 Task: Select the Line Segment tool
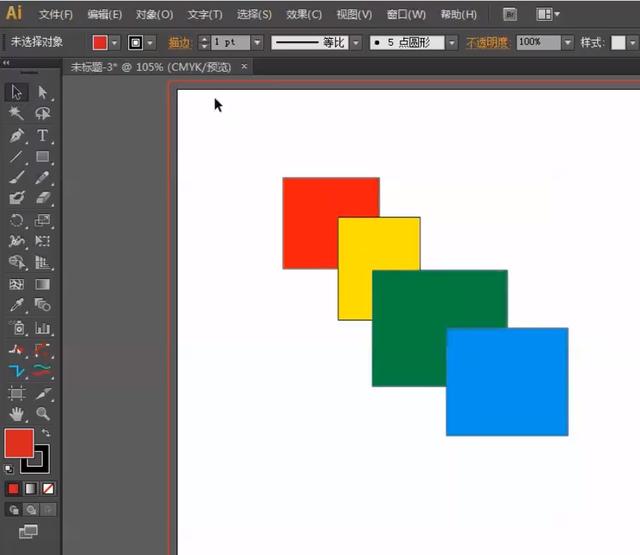pyautogui.click(x=16, y=156)
